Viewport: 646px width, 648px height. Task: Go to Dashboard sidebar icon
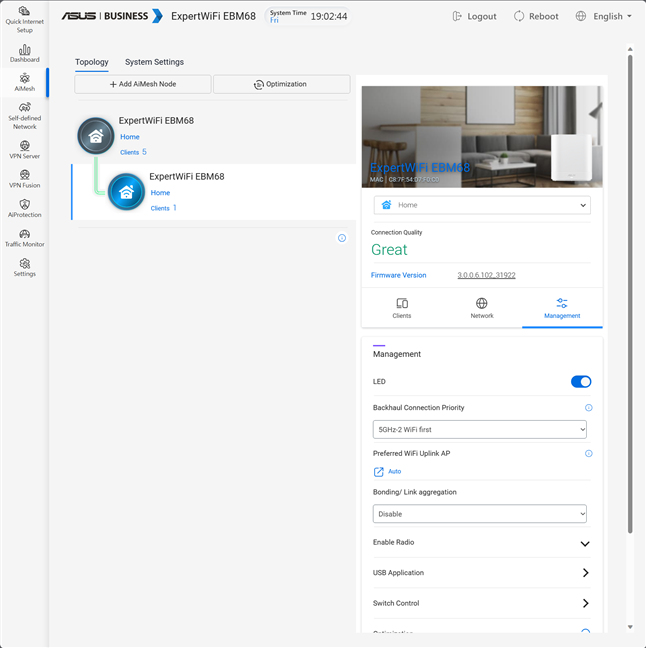coord(24,53)
